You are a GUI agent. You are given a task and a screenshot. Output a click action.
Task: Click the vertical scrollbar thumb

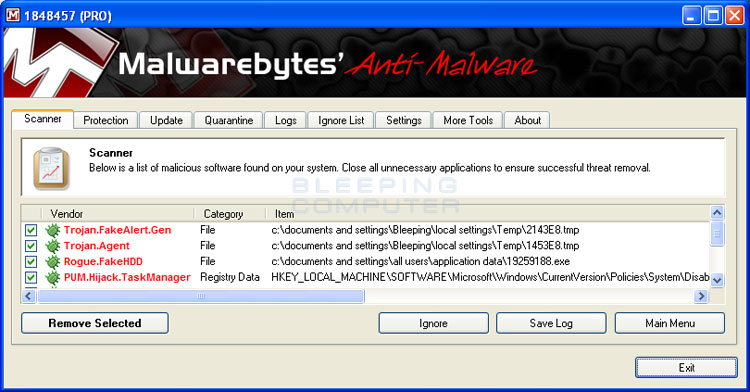[x=717, y=234]
